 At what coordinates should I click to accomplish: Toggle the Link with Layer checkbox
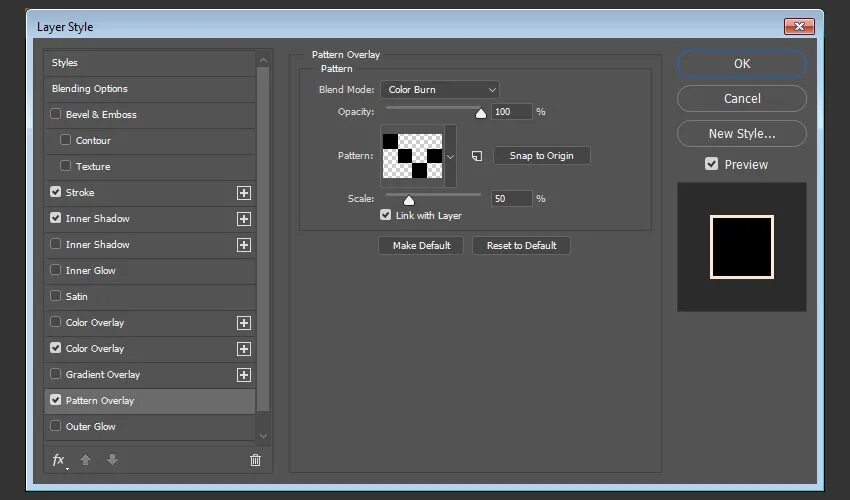point(385,215)
